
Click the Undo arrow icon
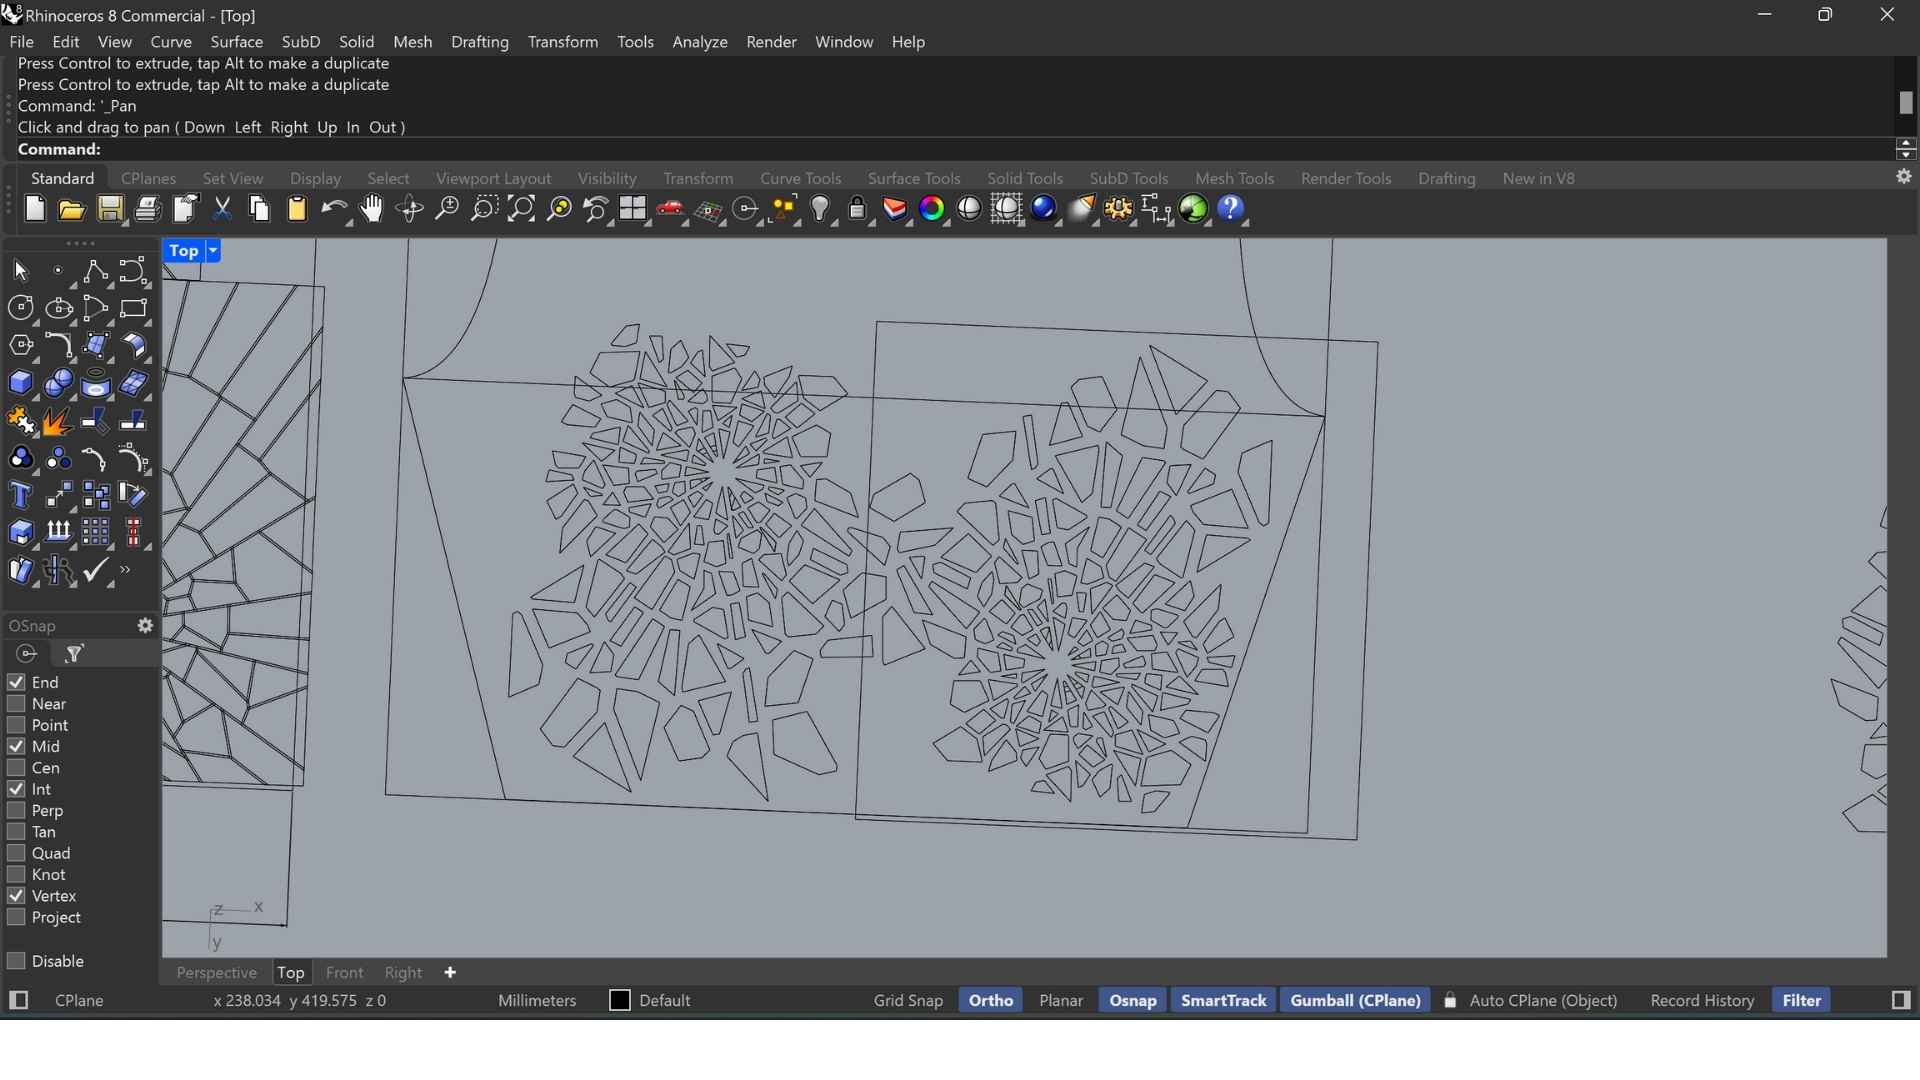(335, 210)
